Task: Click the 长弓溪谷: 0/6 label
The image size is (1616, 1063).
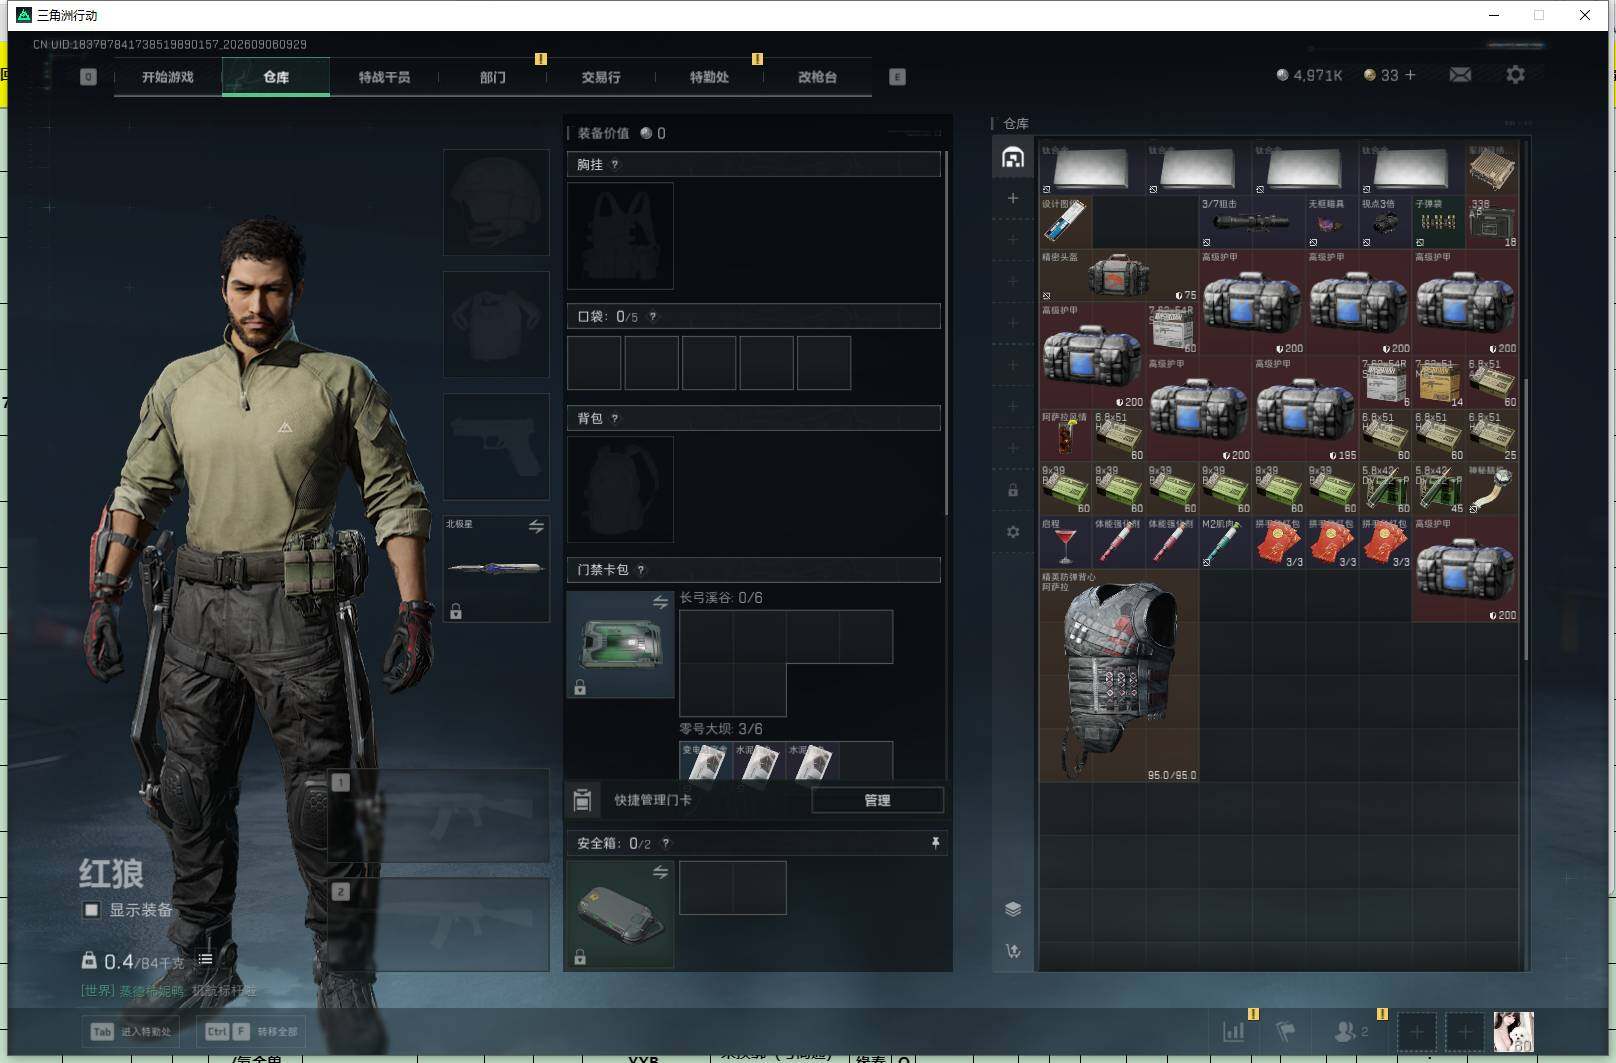Action: point(721,598)
